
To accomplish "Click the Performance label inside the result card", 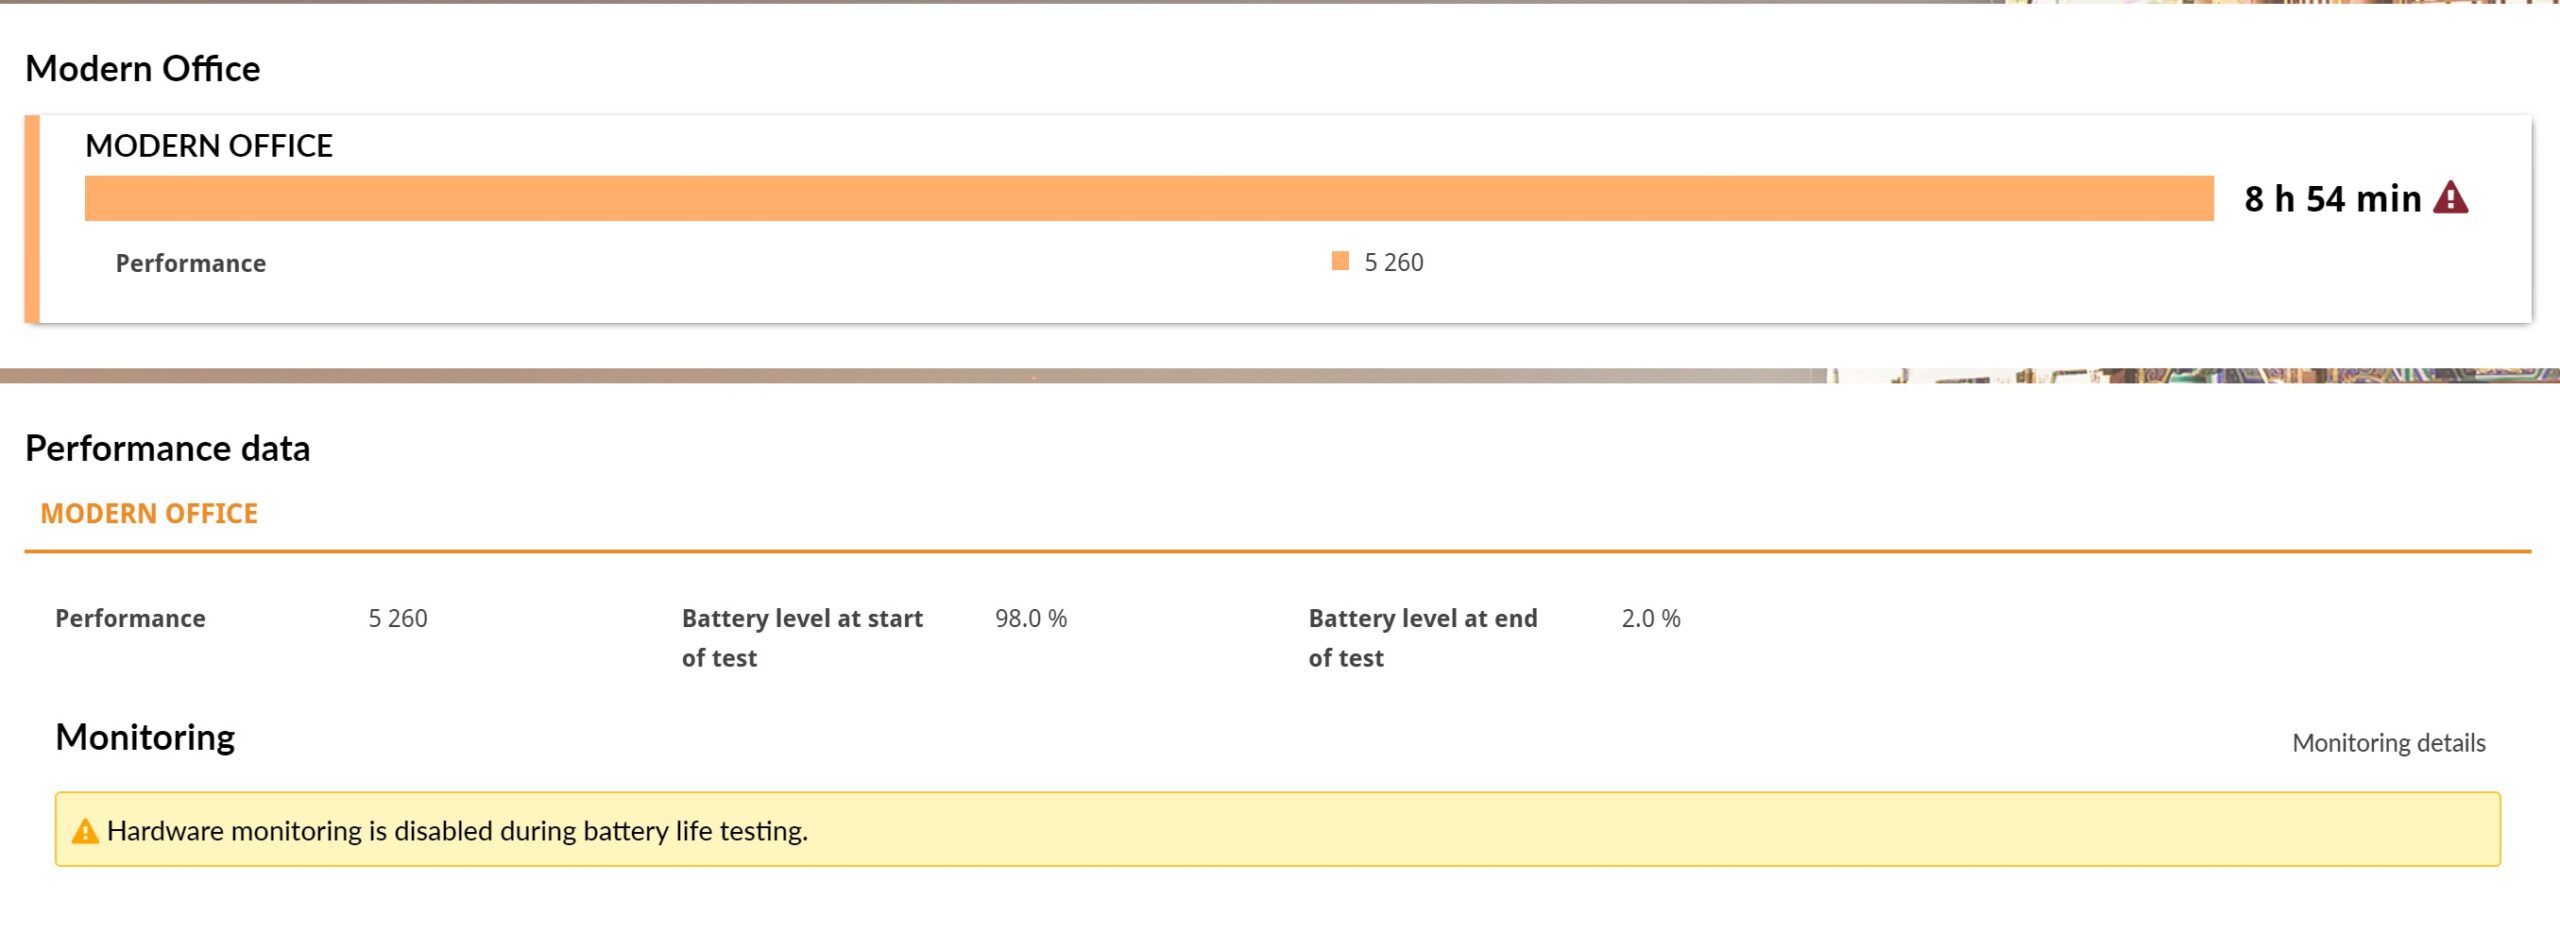I will (x=191, y=263).
